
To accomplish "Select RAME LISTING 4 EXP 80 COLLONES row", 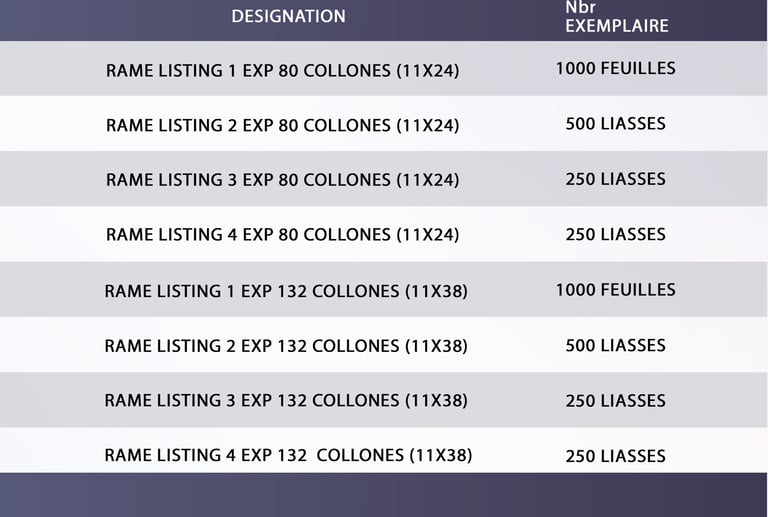I will coord(282,235).
